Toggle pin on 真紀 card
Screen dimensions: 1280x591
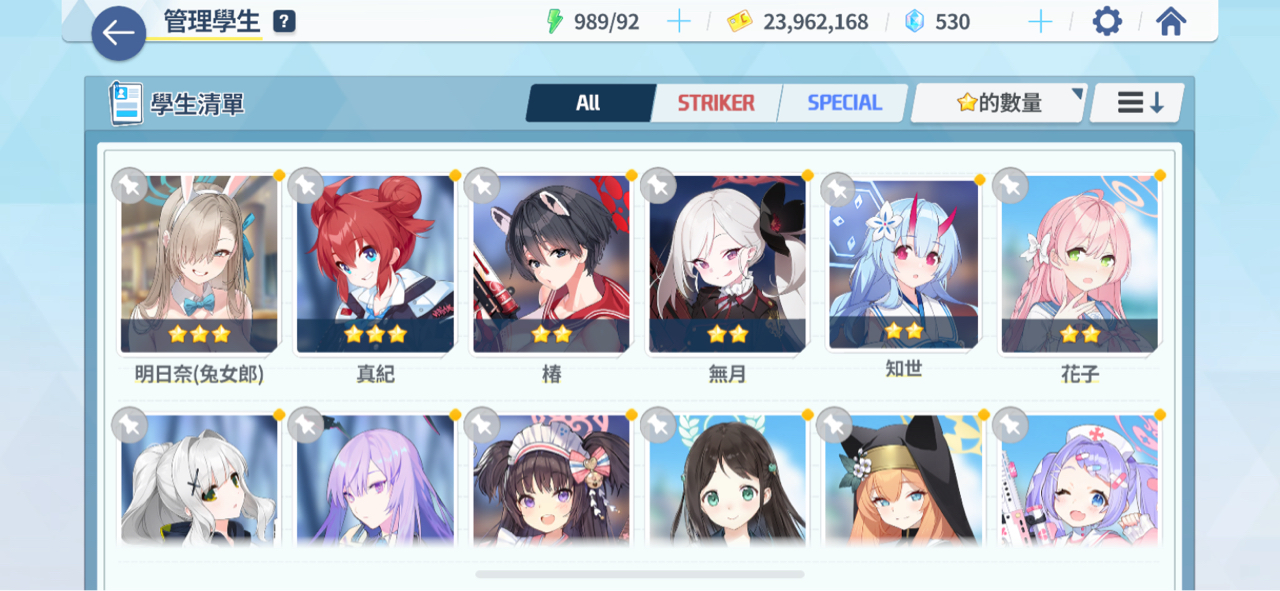tap(305, 185)
